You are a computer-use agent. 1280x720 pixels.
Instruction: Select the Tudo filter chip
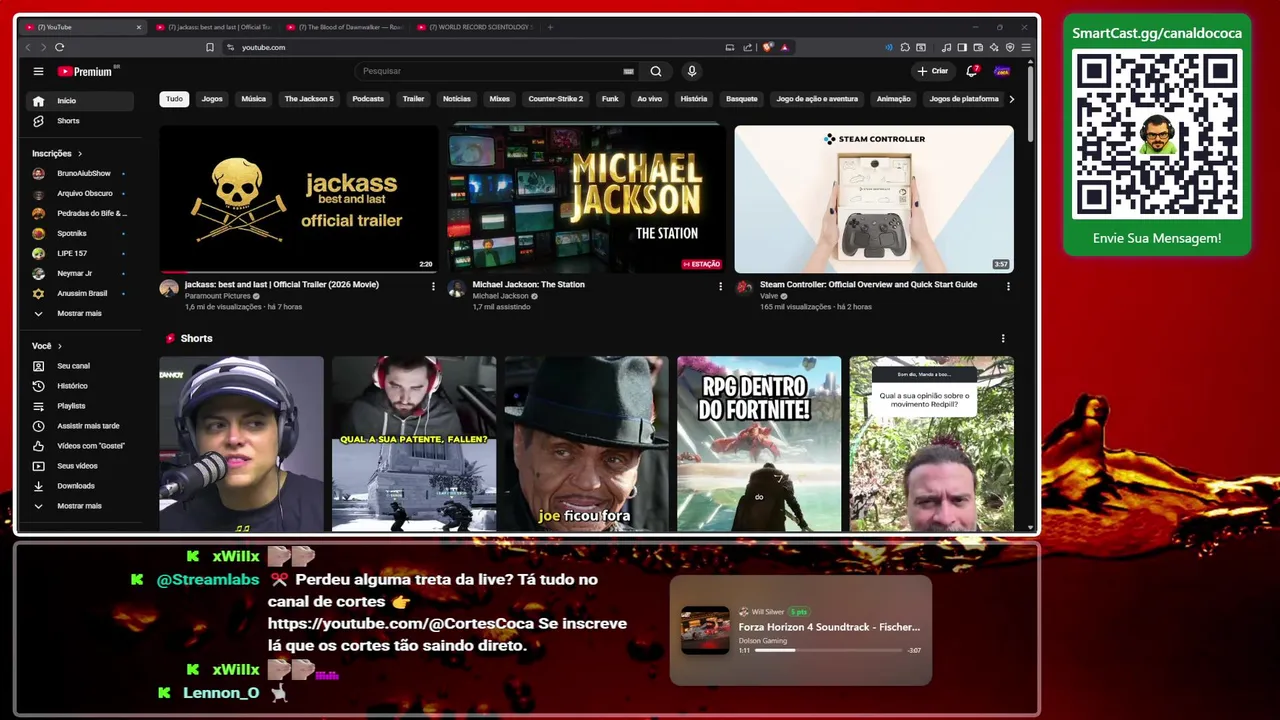pos(174,99)
